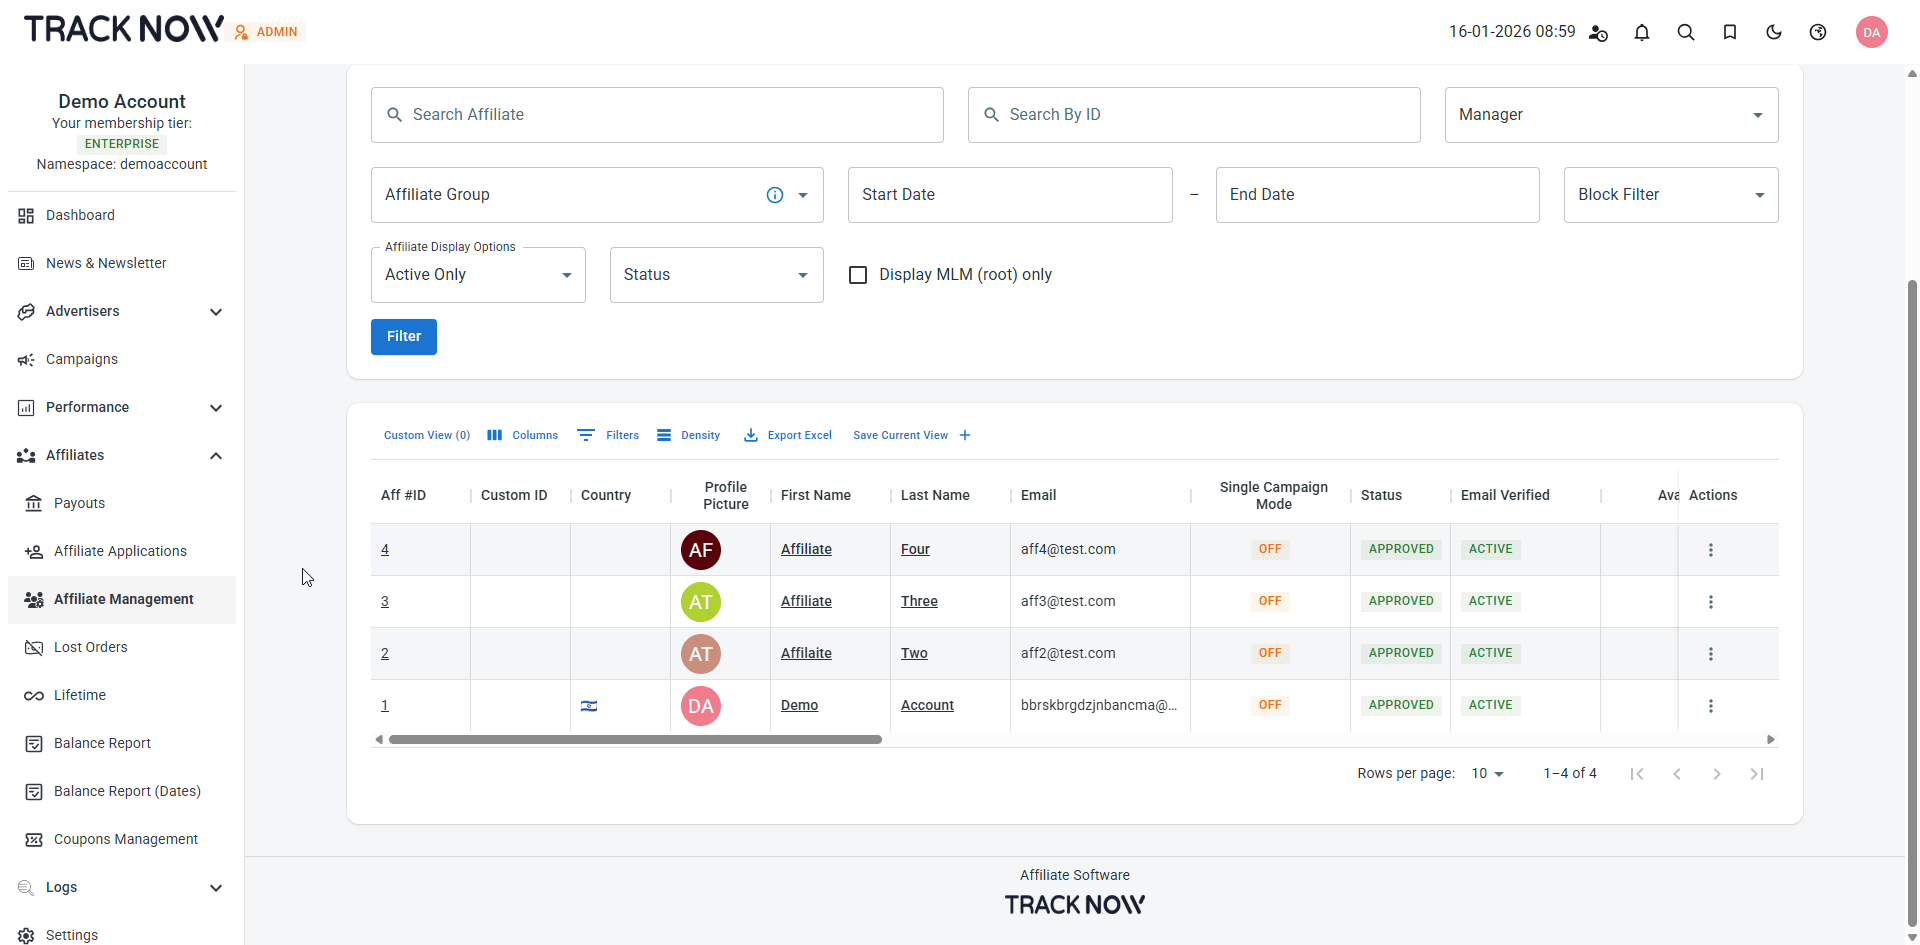Viewport: 1920px width, 945px height.
Task: Click the Affiliate Group info icon
Action: click(x=775, y=195)
